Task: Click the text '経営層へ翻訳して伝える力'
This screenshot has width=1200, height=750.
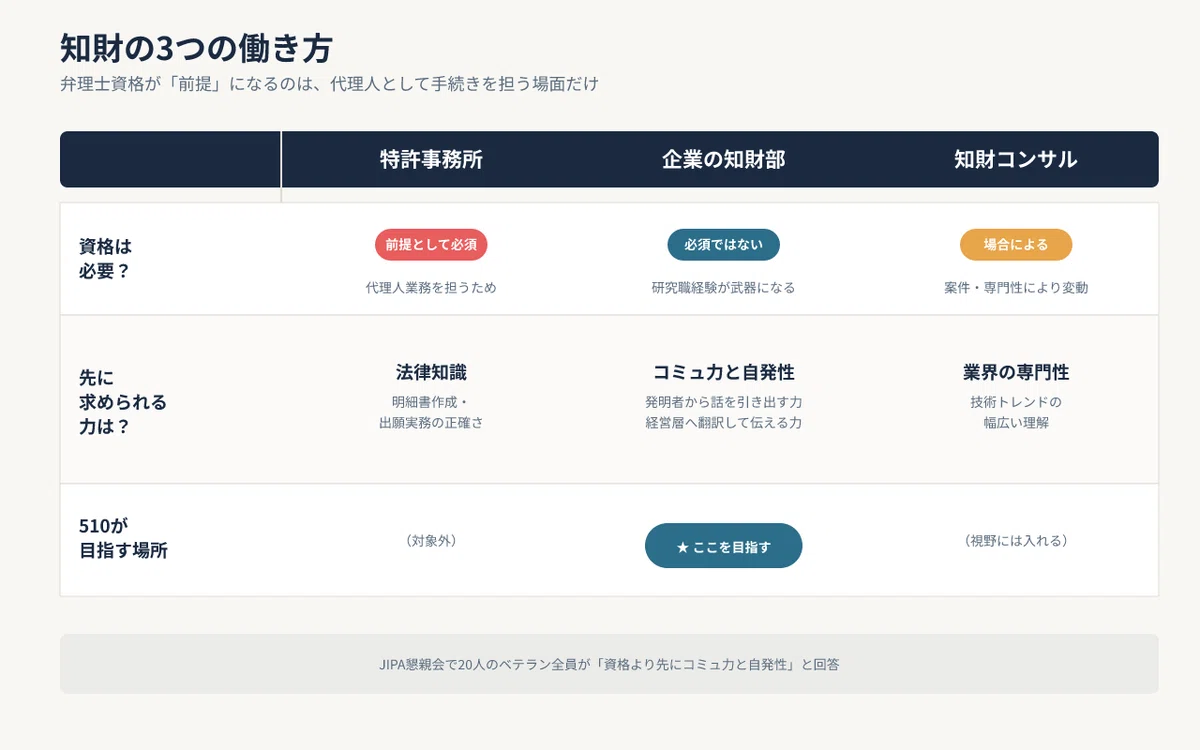Action: pos(723,423)
